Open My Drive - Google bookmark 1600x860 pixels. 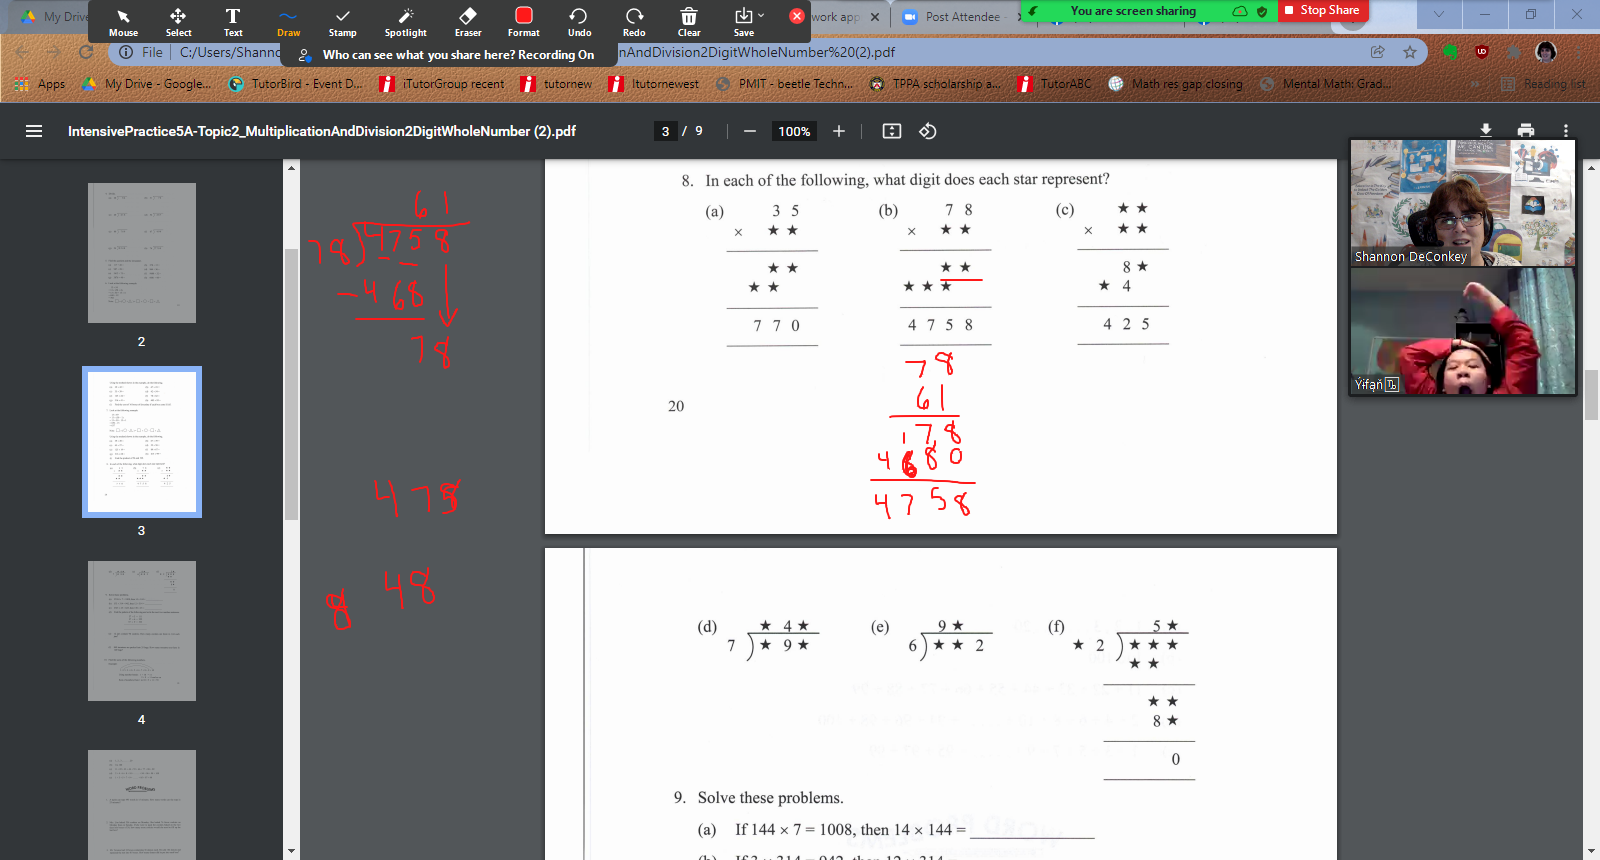tap(146, 84)
